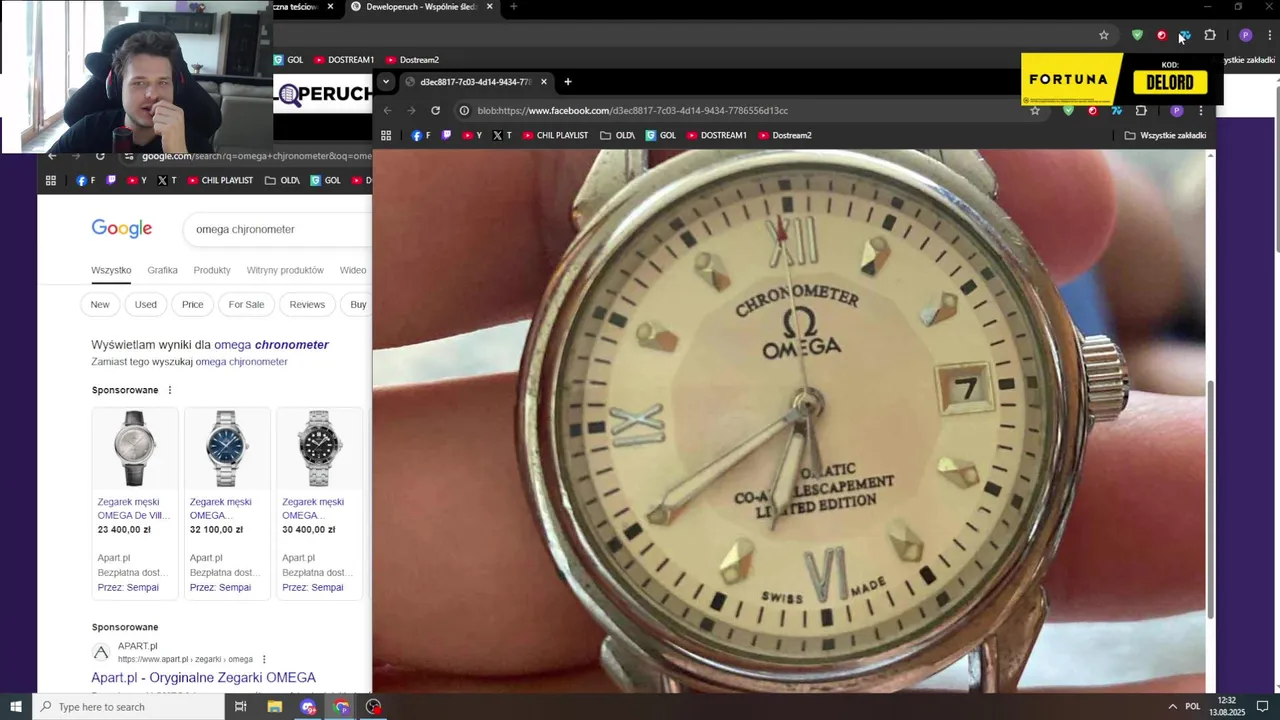Image resolution: width=1280 pixels, height=720 pixels.
Task: Click the Type here to search taskbar box
Action: pyautogui.click(x=129, y=707)
